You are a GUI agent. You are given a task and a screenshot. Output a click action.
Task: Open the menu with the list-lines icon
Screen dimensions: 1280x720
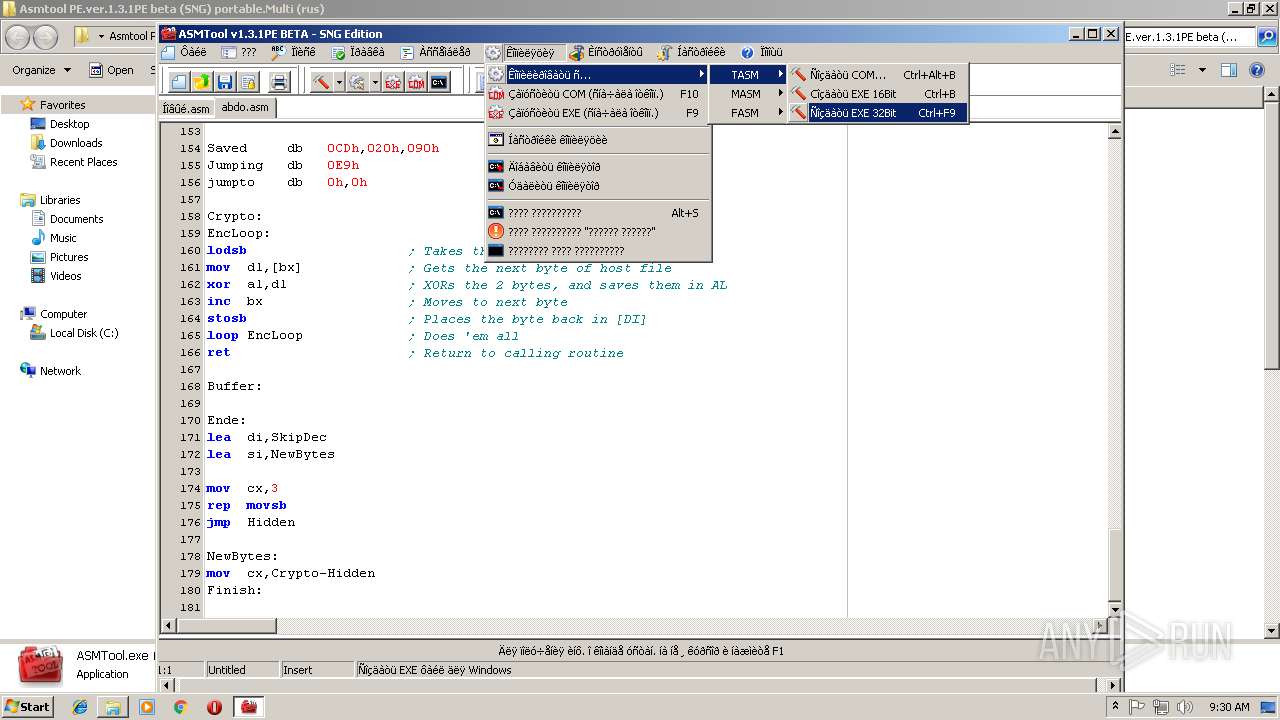(436, 52)
